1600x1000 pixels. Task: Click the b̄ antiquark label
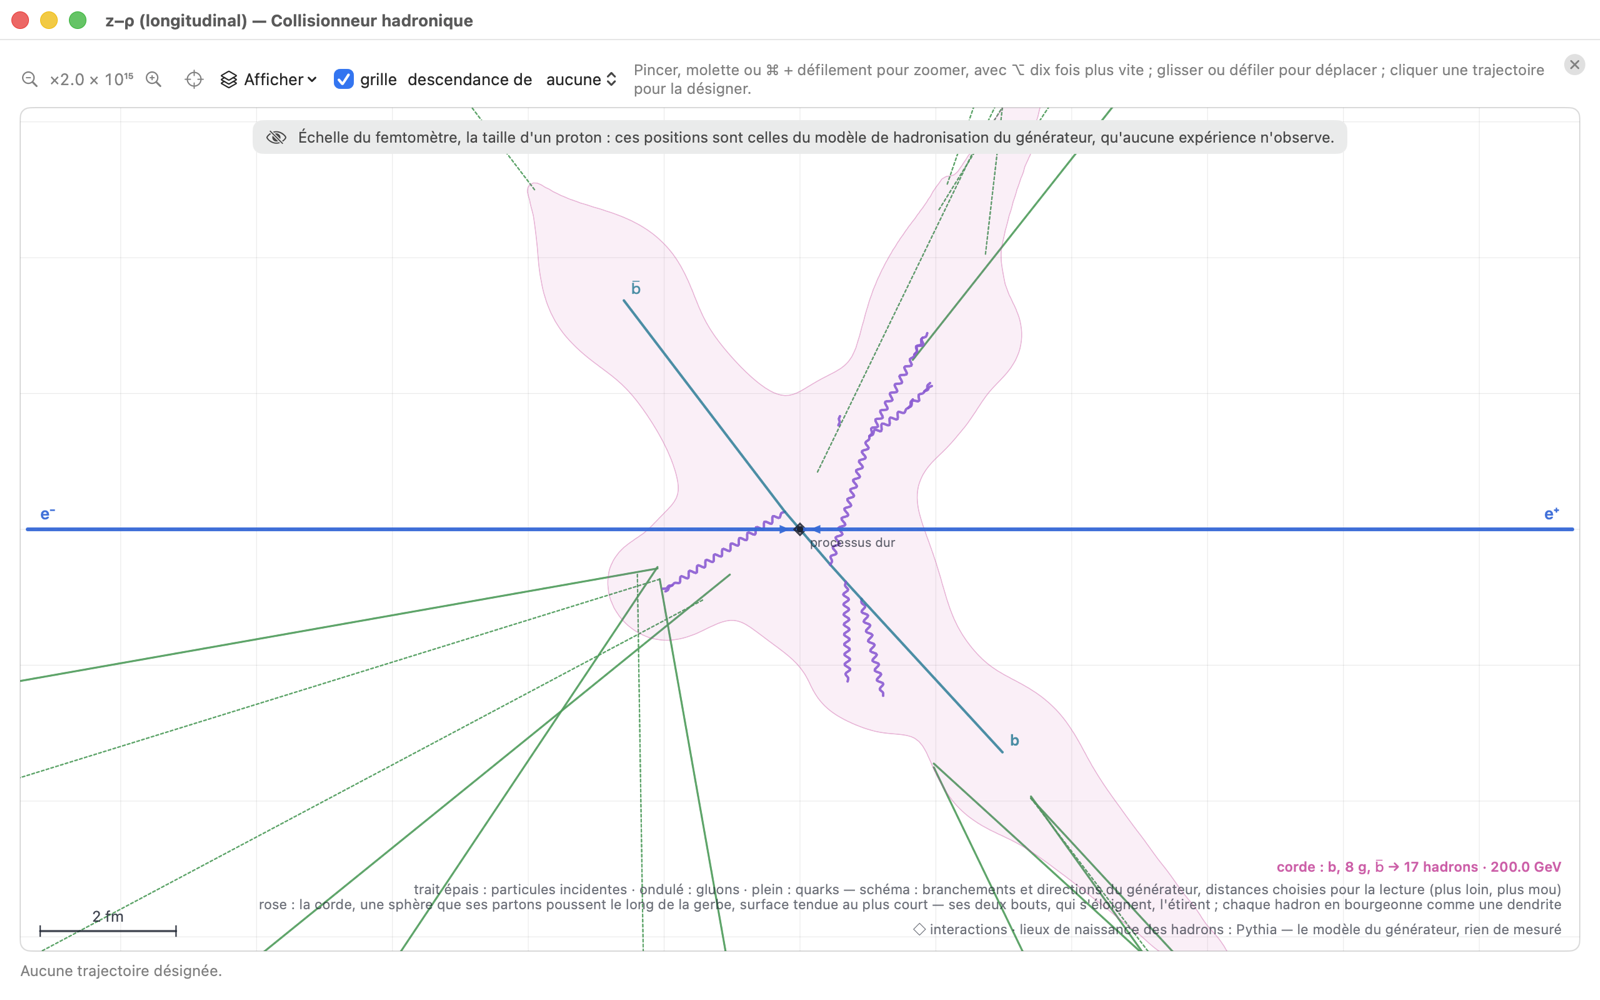pyautogui.click(x=635, y=288)
